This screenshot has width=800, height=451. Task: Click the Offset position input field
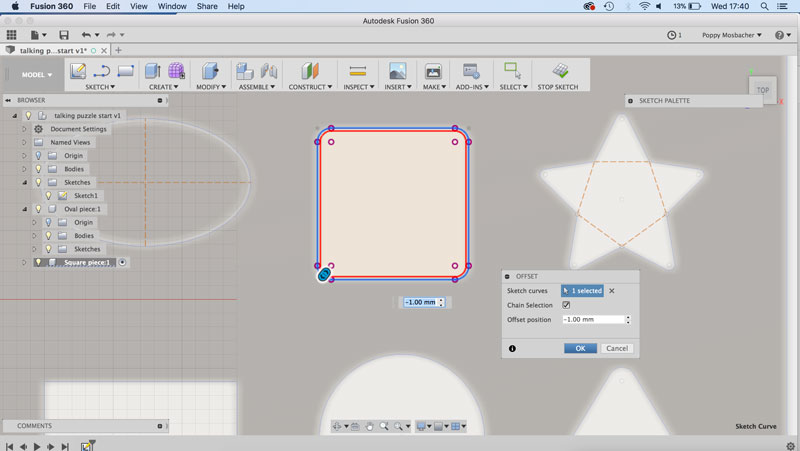(x=593, y=319)
